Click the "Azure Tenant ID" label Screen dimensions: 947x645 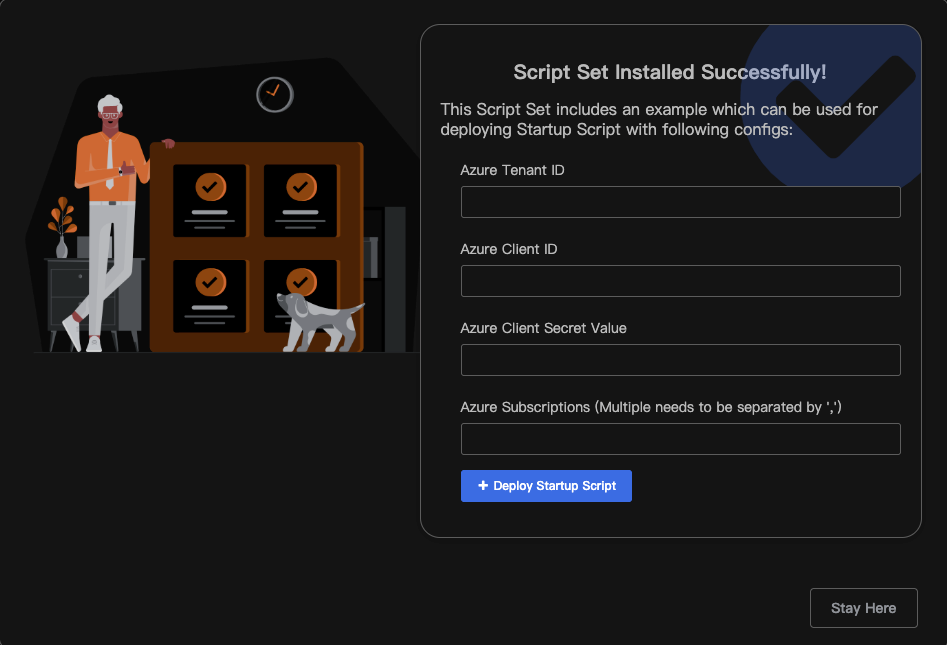tap(512, 170)
